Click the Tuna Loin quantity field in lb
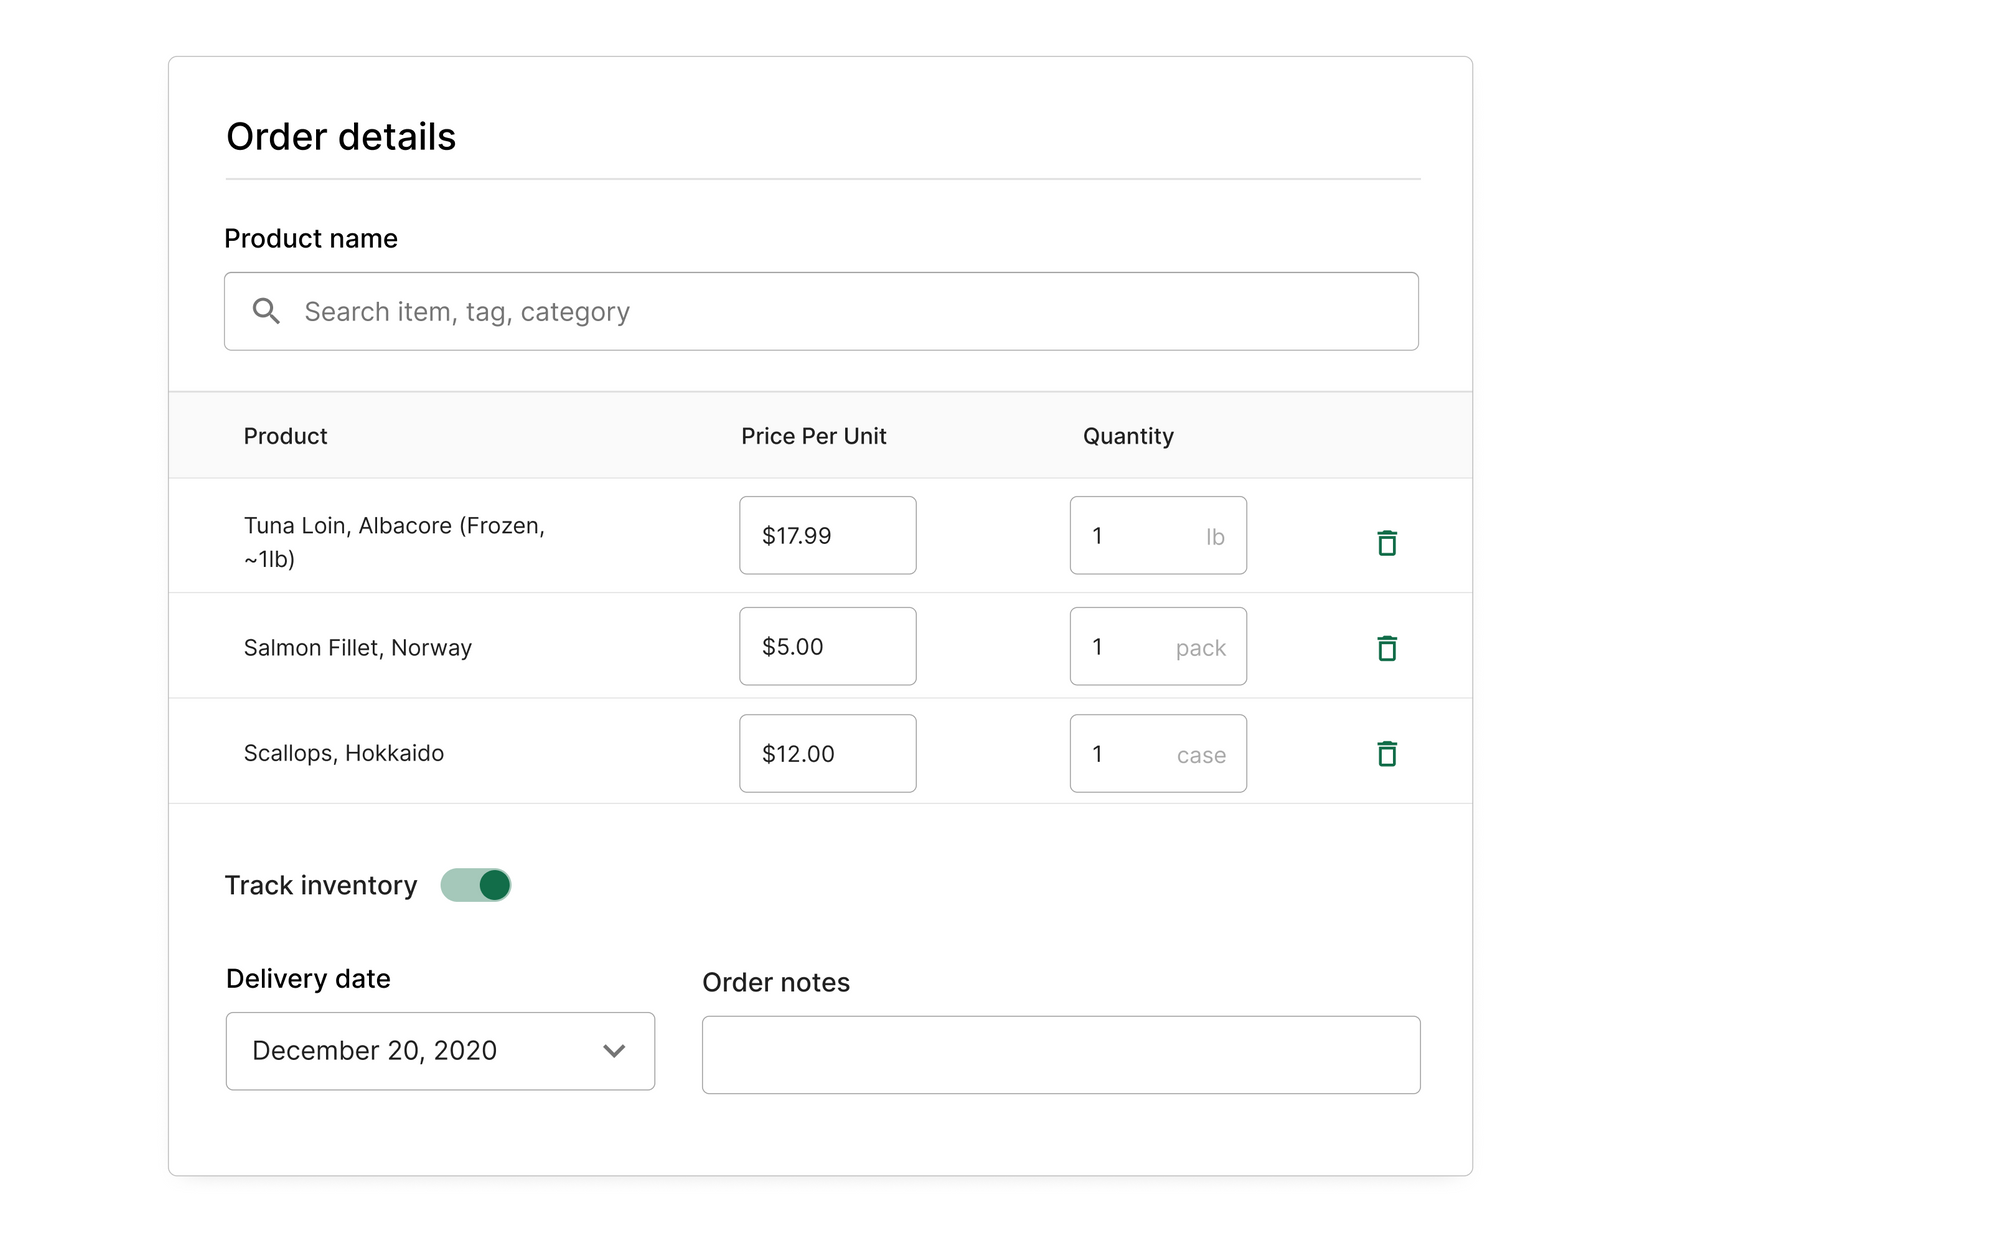 pos(1158,535)
